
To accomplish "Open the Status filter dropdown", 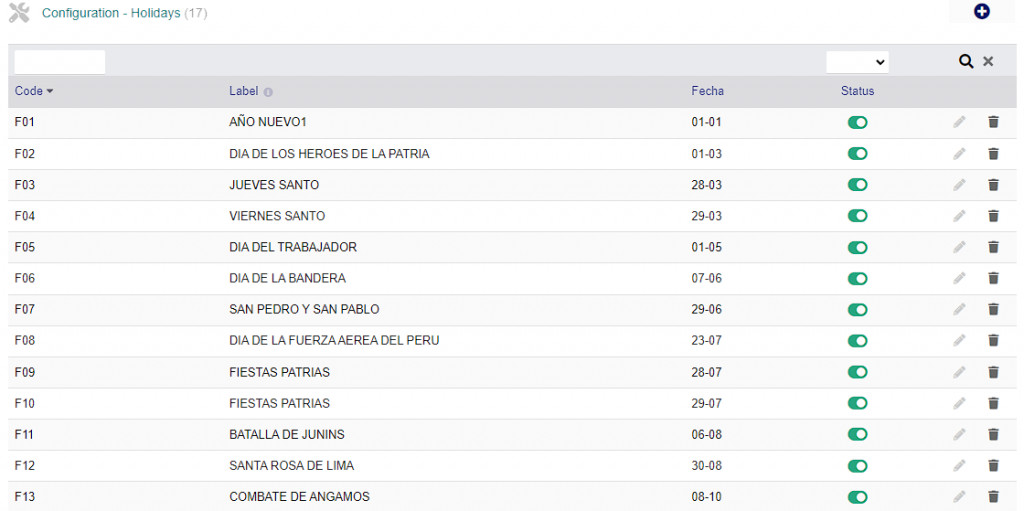I will [x=857, y=62].
